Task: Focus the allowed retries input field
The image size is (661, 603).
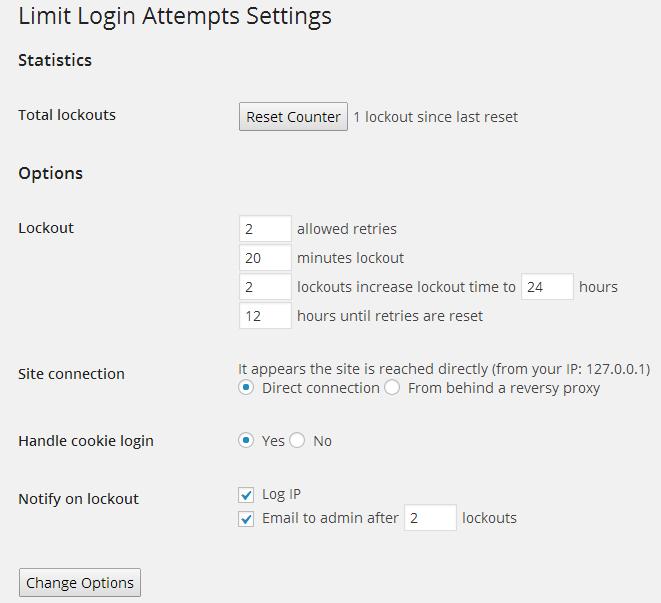Action: point(265,229)
